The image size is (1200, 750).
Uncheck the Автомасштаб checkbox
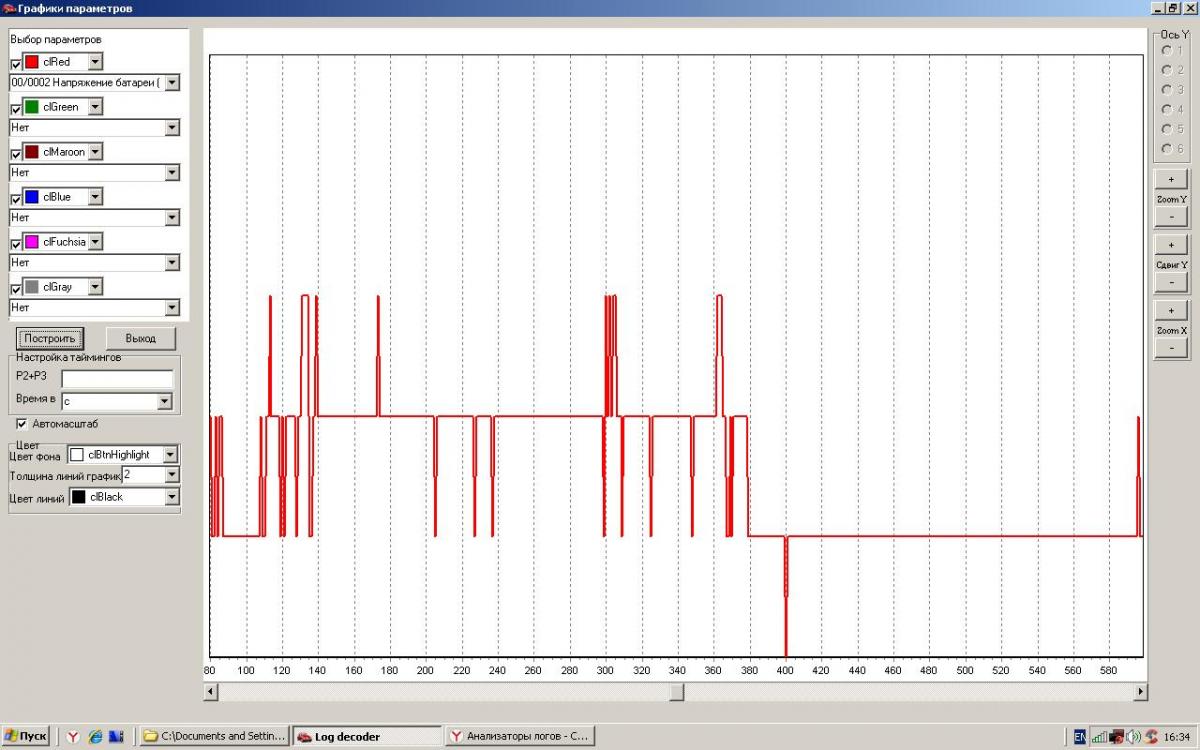22,423
